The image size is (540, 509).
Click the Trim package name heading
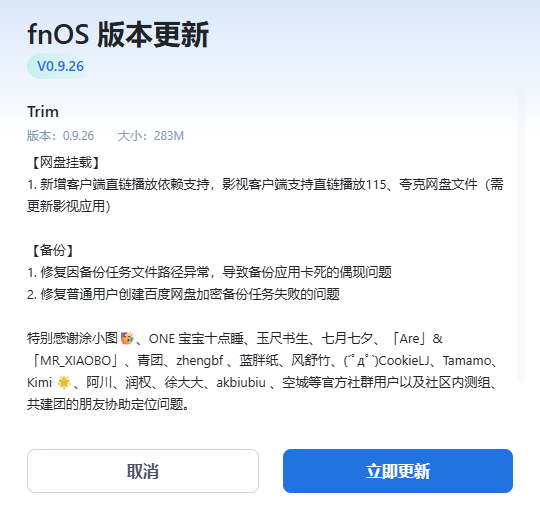[43, 112]
